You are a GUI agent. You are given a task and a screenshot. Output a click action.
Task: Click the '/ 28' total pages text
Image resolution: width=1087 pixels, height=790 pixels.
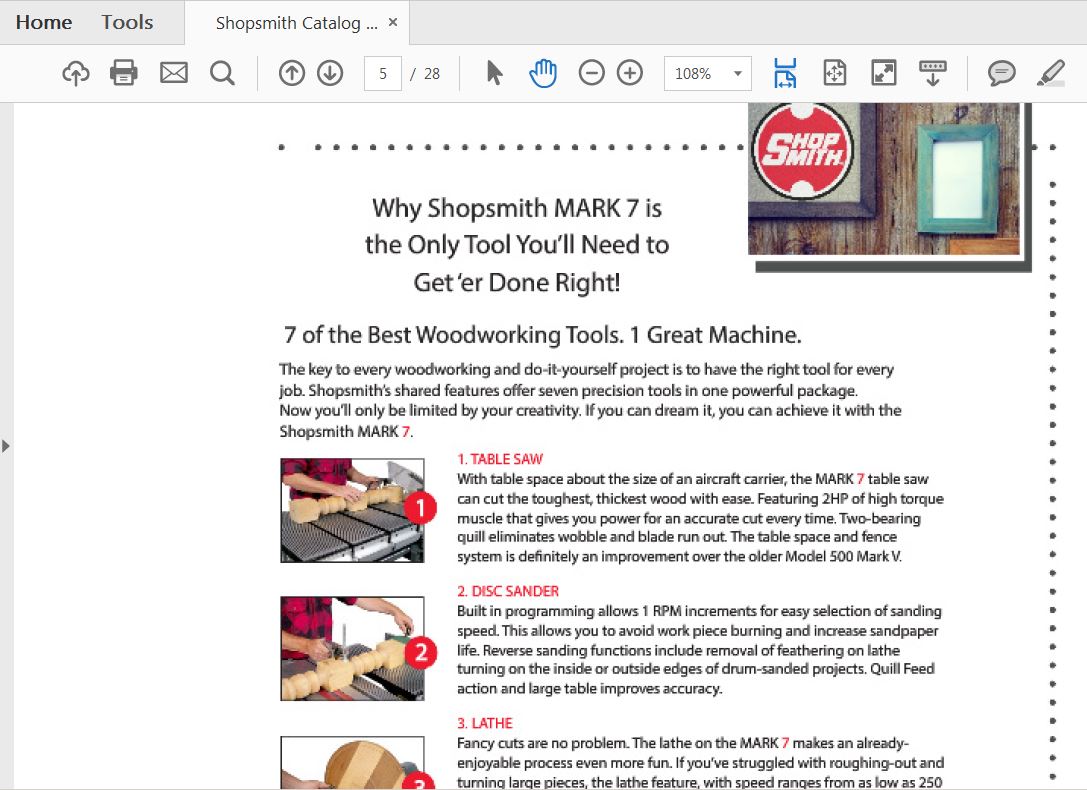425,73
